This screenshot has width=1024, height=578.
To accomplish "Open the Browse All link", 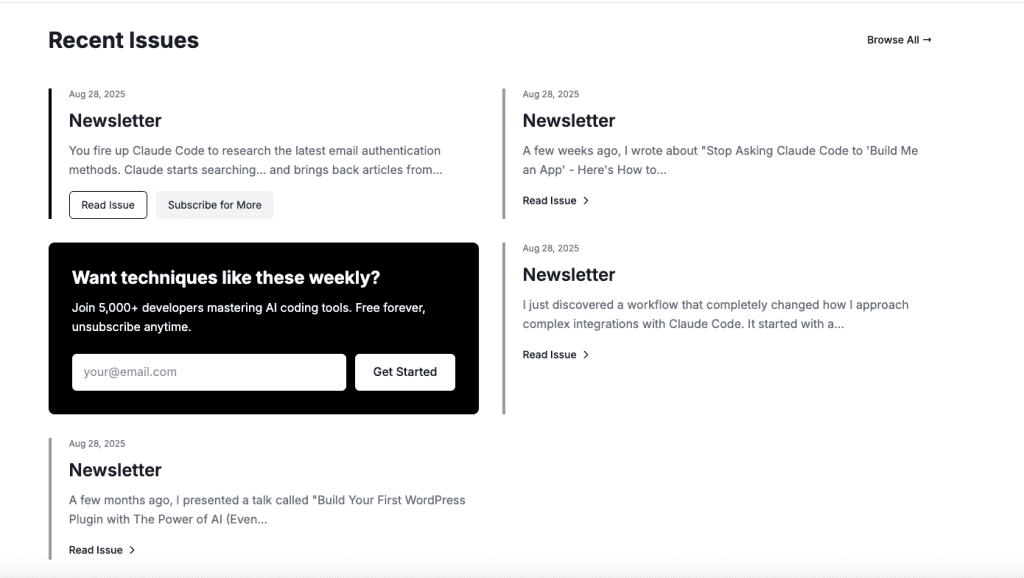I will pyautogui.click(x=899, y=40).
